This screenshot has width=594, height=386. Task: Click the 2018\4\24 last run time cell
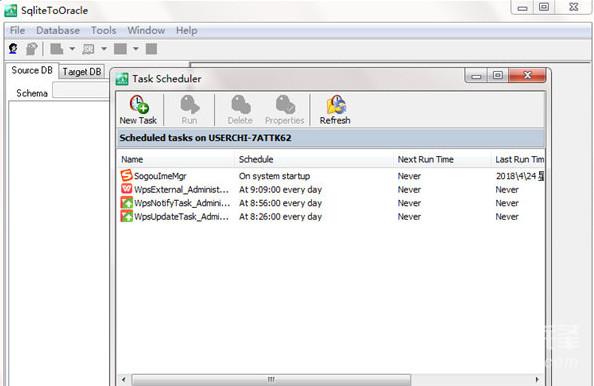tap(520, 176)
